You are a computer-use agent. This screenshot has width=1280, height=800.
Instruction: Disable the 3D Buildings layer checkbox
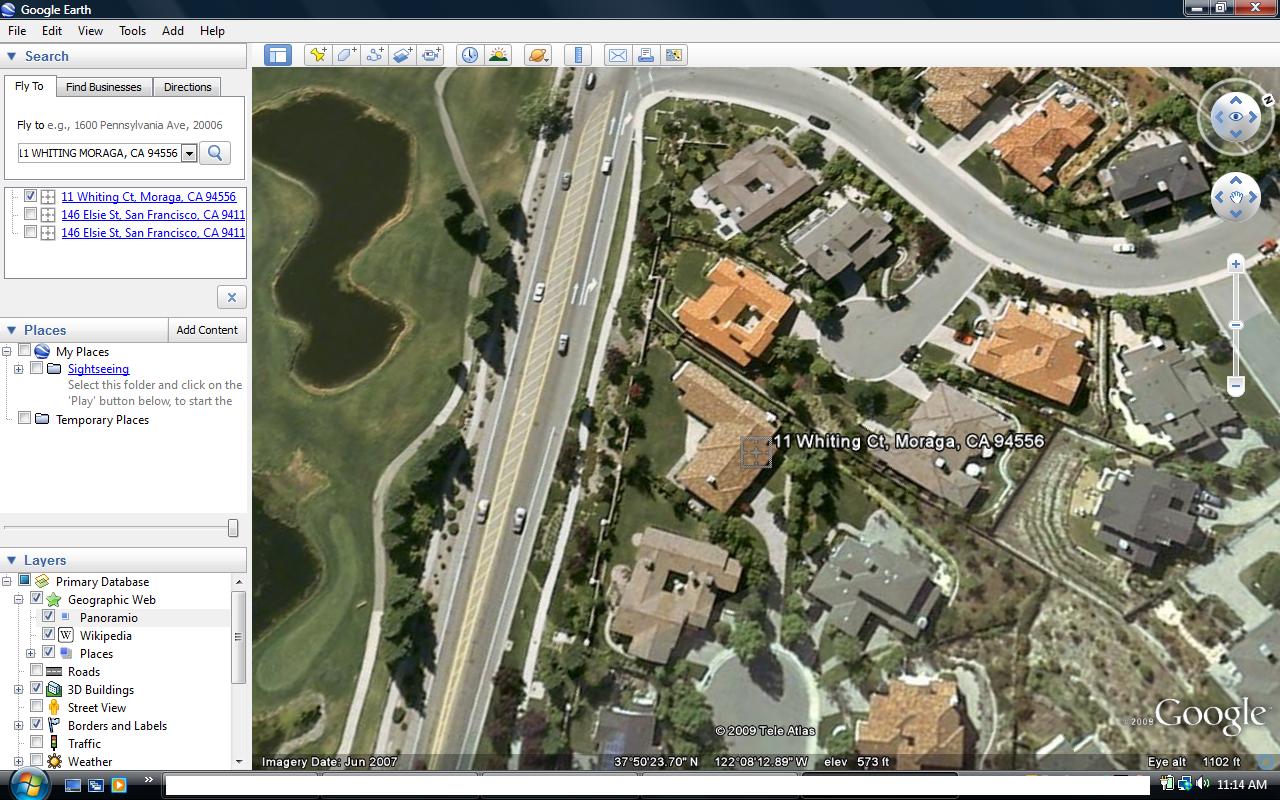coord(37,689)
